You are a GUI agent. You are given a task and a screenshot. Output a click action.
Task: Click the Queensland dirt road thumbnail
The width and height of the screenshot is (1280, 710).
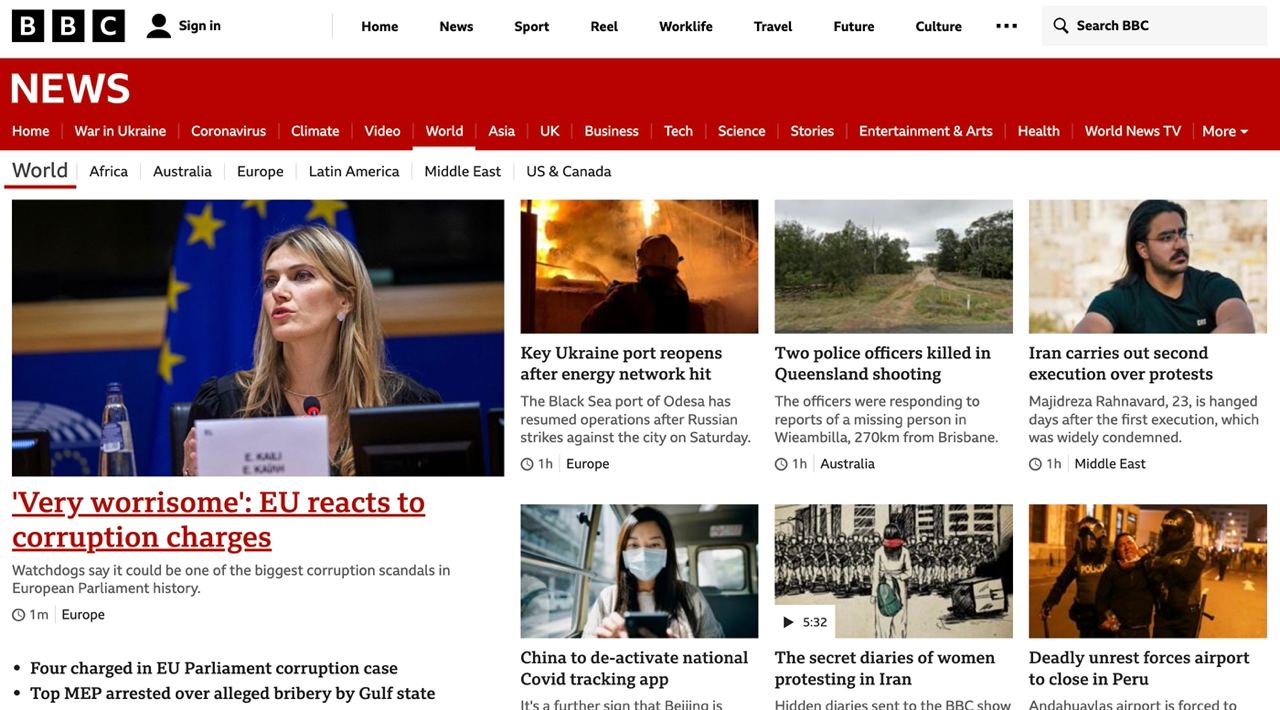[893, 266]
